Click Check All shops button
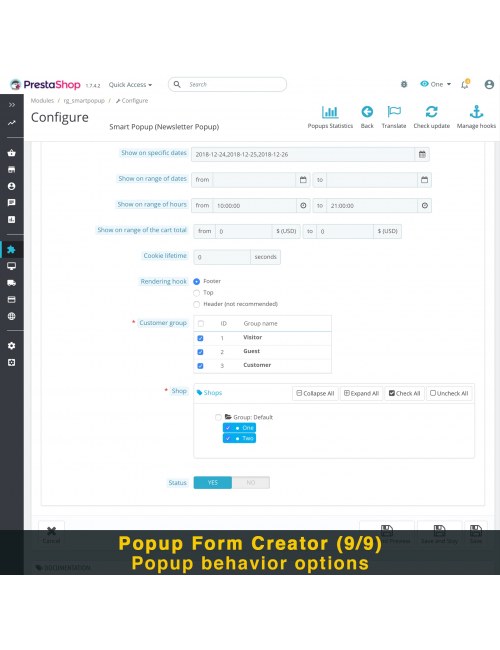This screenshot has width=500, height=650. tap(405, 393)
